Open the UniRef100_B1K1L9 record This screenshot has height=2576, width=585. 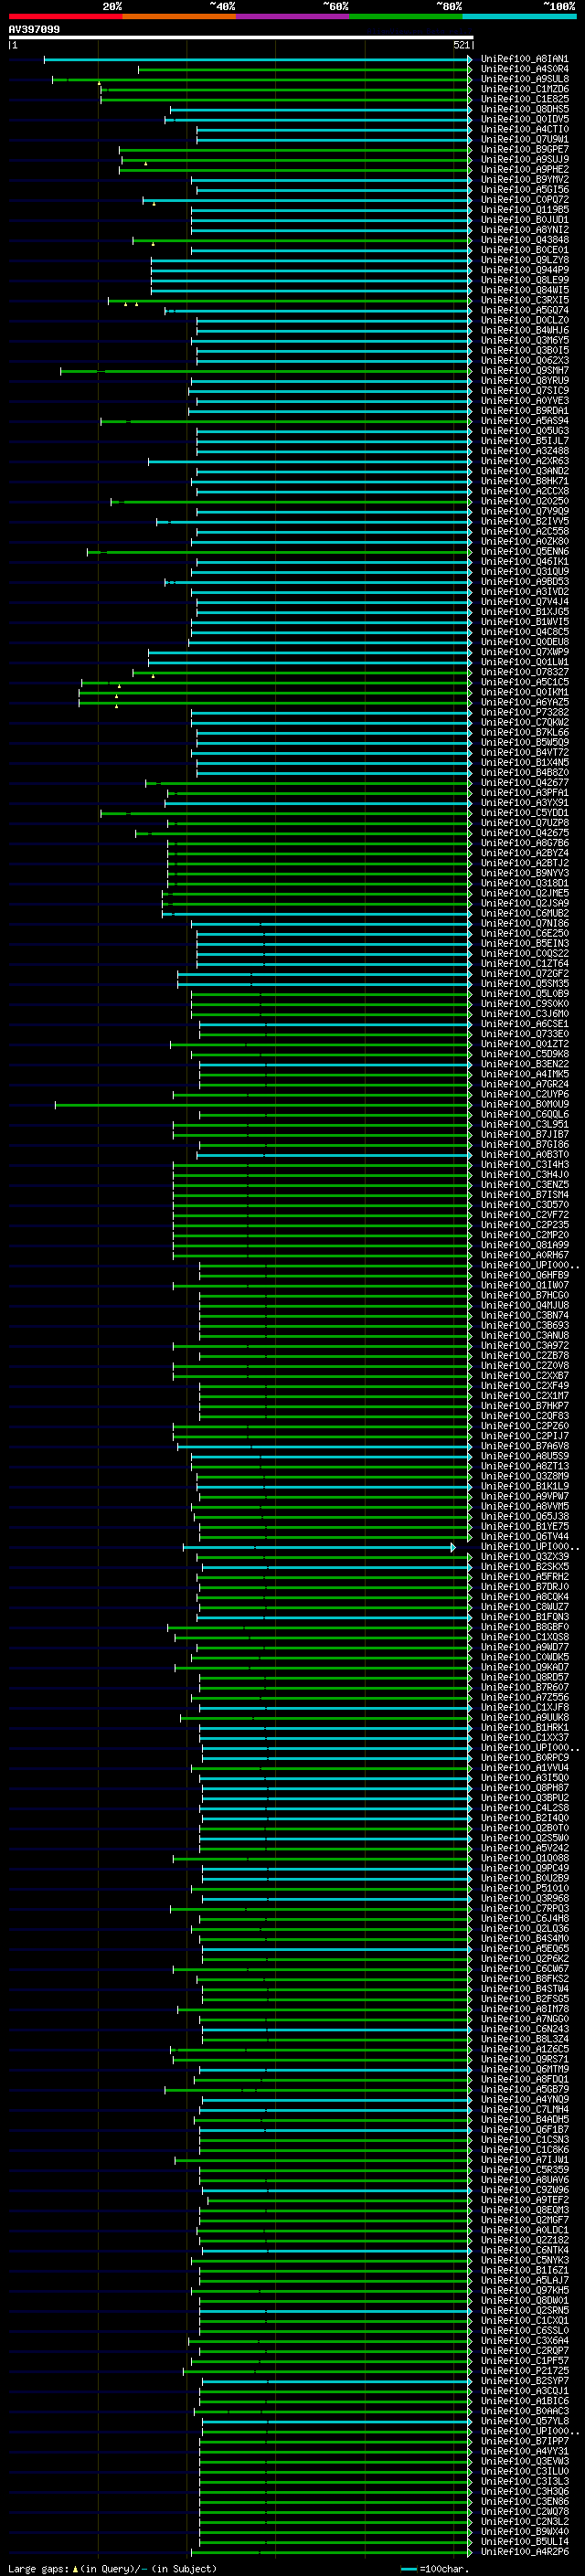tap(524, 1487)
